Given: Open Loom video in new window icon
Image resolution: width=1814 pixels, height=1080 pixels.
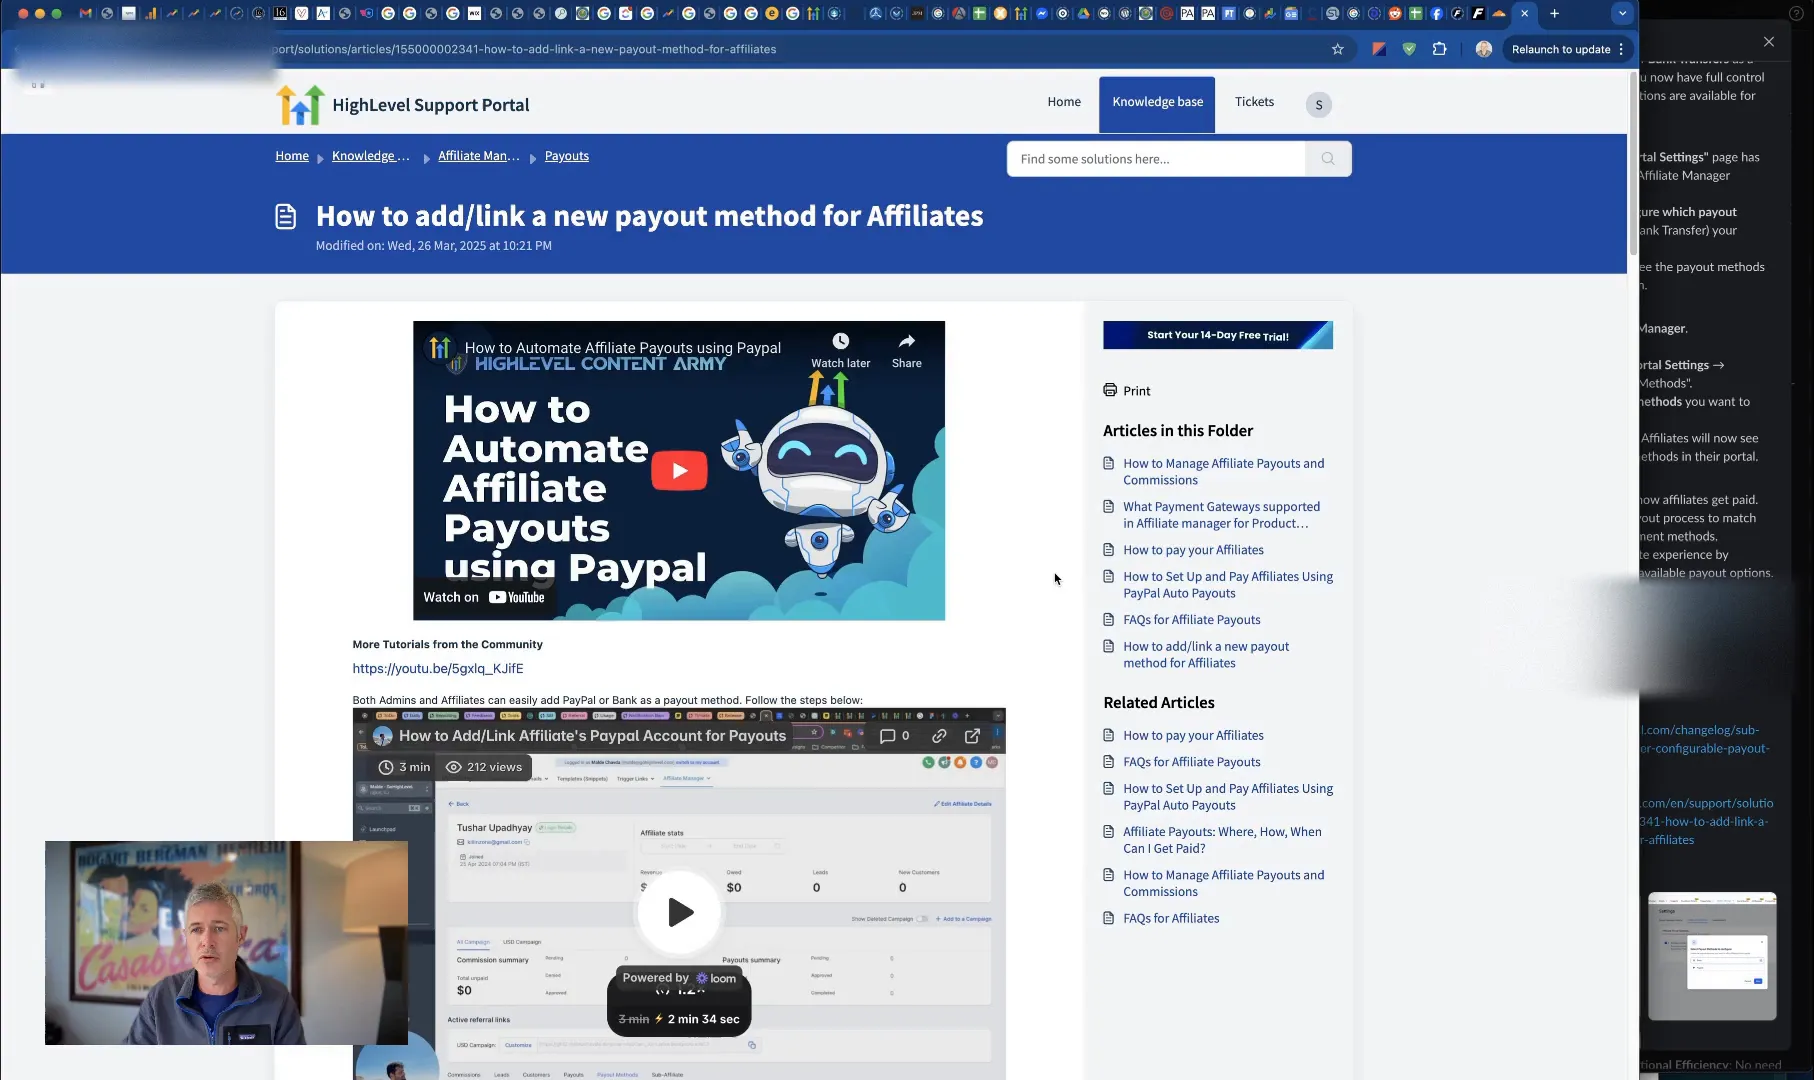Looking at the screenshot, I should (972, 736).
